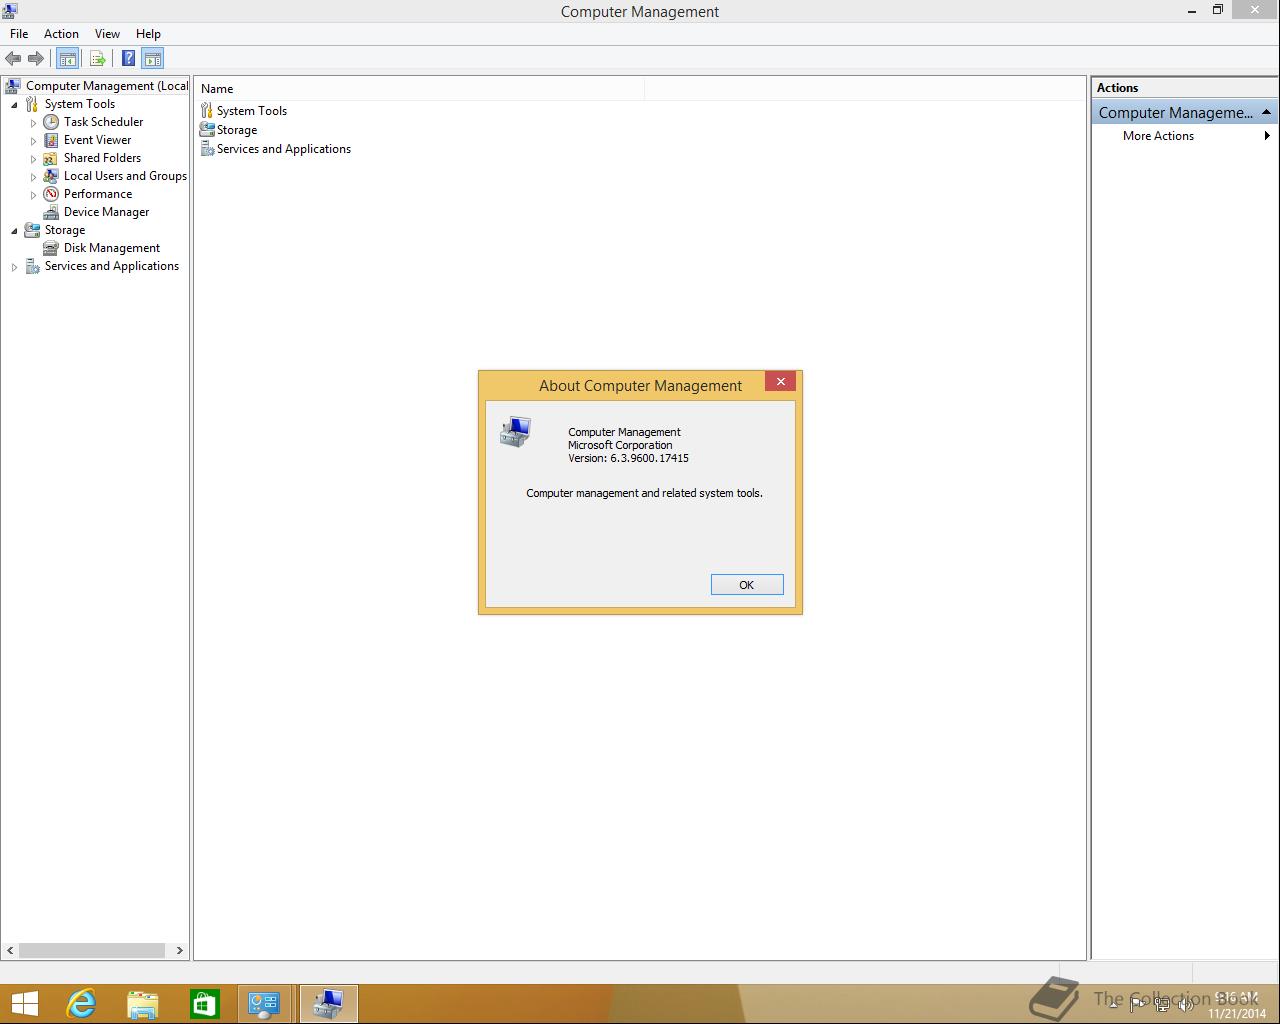
Task: Select Shared Folders in the tree
Action: point(102,158)
